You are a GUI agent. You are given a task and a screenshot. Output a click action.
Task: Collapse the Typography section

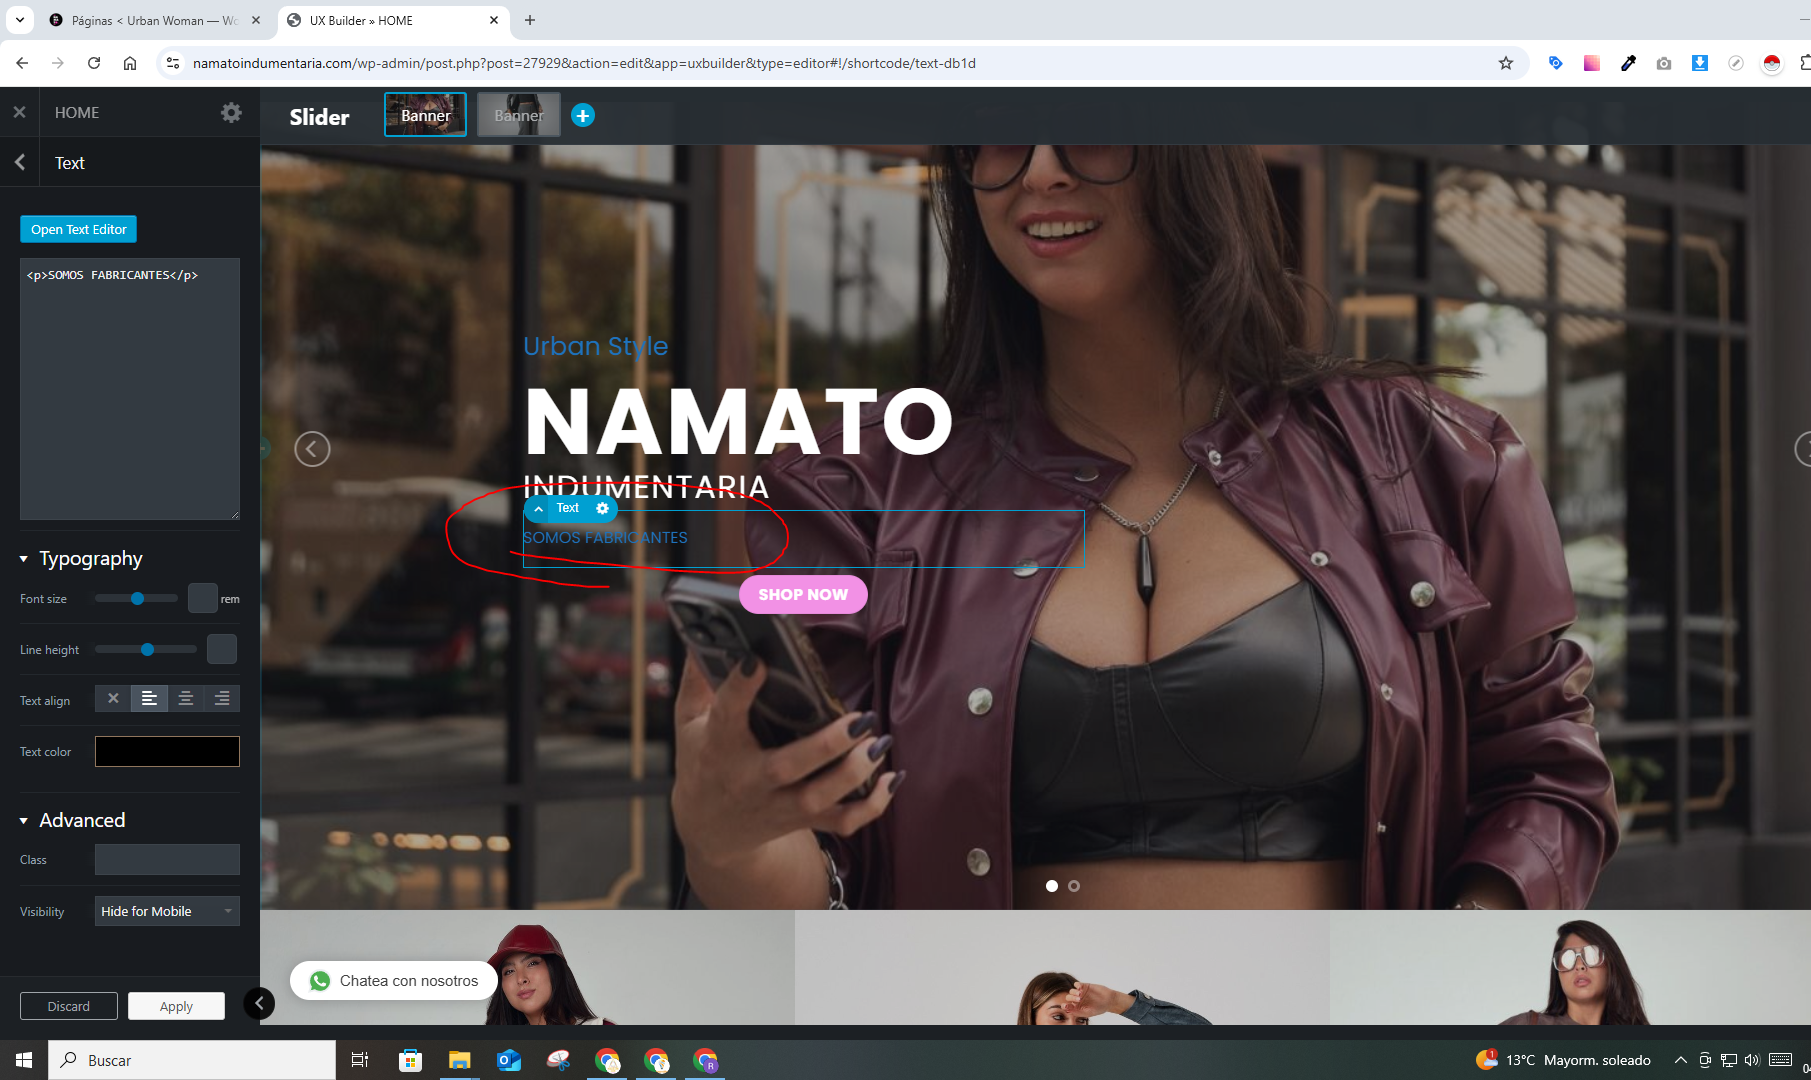(81, 558)
